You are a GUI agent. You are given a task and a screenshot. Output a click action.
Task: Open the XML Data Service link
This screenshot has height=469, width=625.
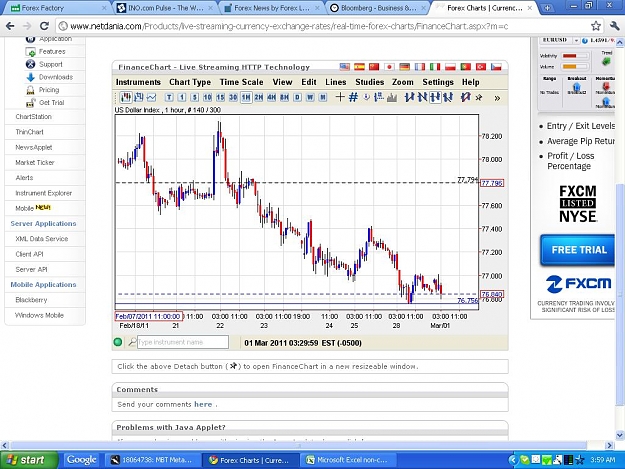pos(41,239)
